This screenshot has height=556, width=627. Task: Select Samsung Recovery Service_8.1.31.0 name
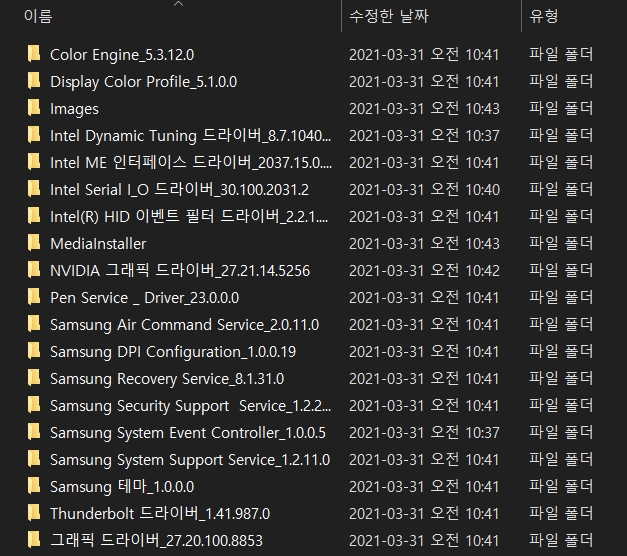[167, 379]
